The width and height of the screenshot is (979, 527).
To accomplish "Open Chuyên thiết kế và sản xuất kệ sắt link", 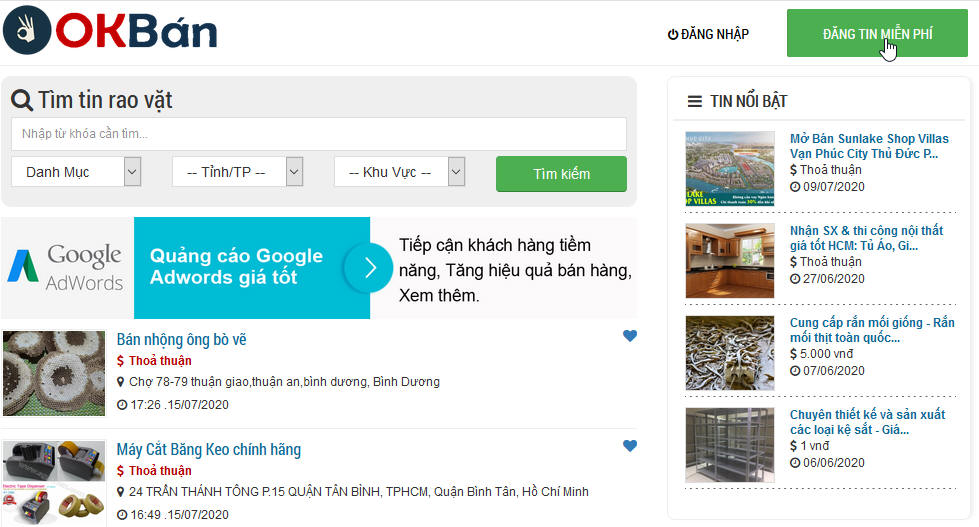I will [x=868, y=422].
